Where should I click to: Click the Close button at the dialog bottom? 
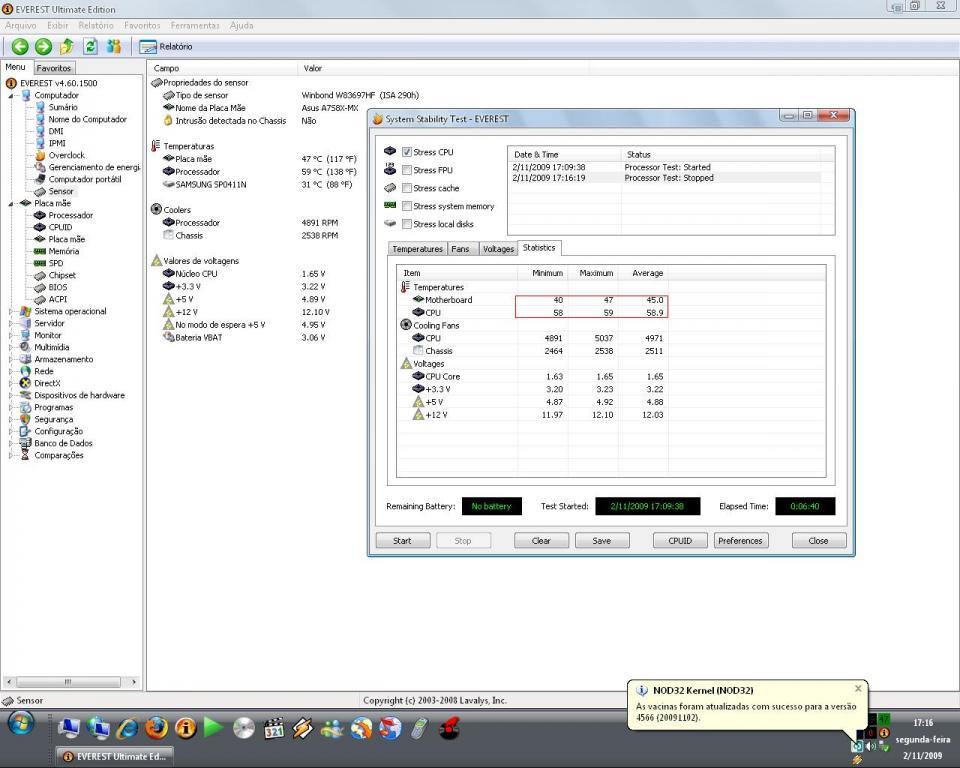[819, 541]
